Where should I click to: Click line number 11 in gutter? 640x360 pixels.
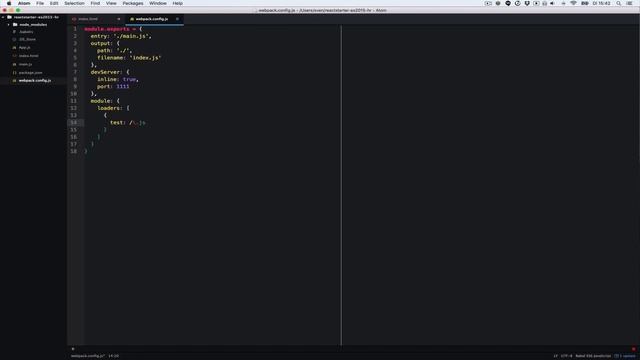pyautogui.click(x=73, y=101)
